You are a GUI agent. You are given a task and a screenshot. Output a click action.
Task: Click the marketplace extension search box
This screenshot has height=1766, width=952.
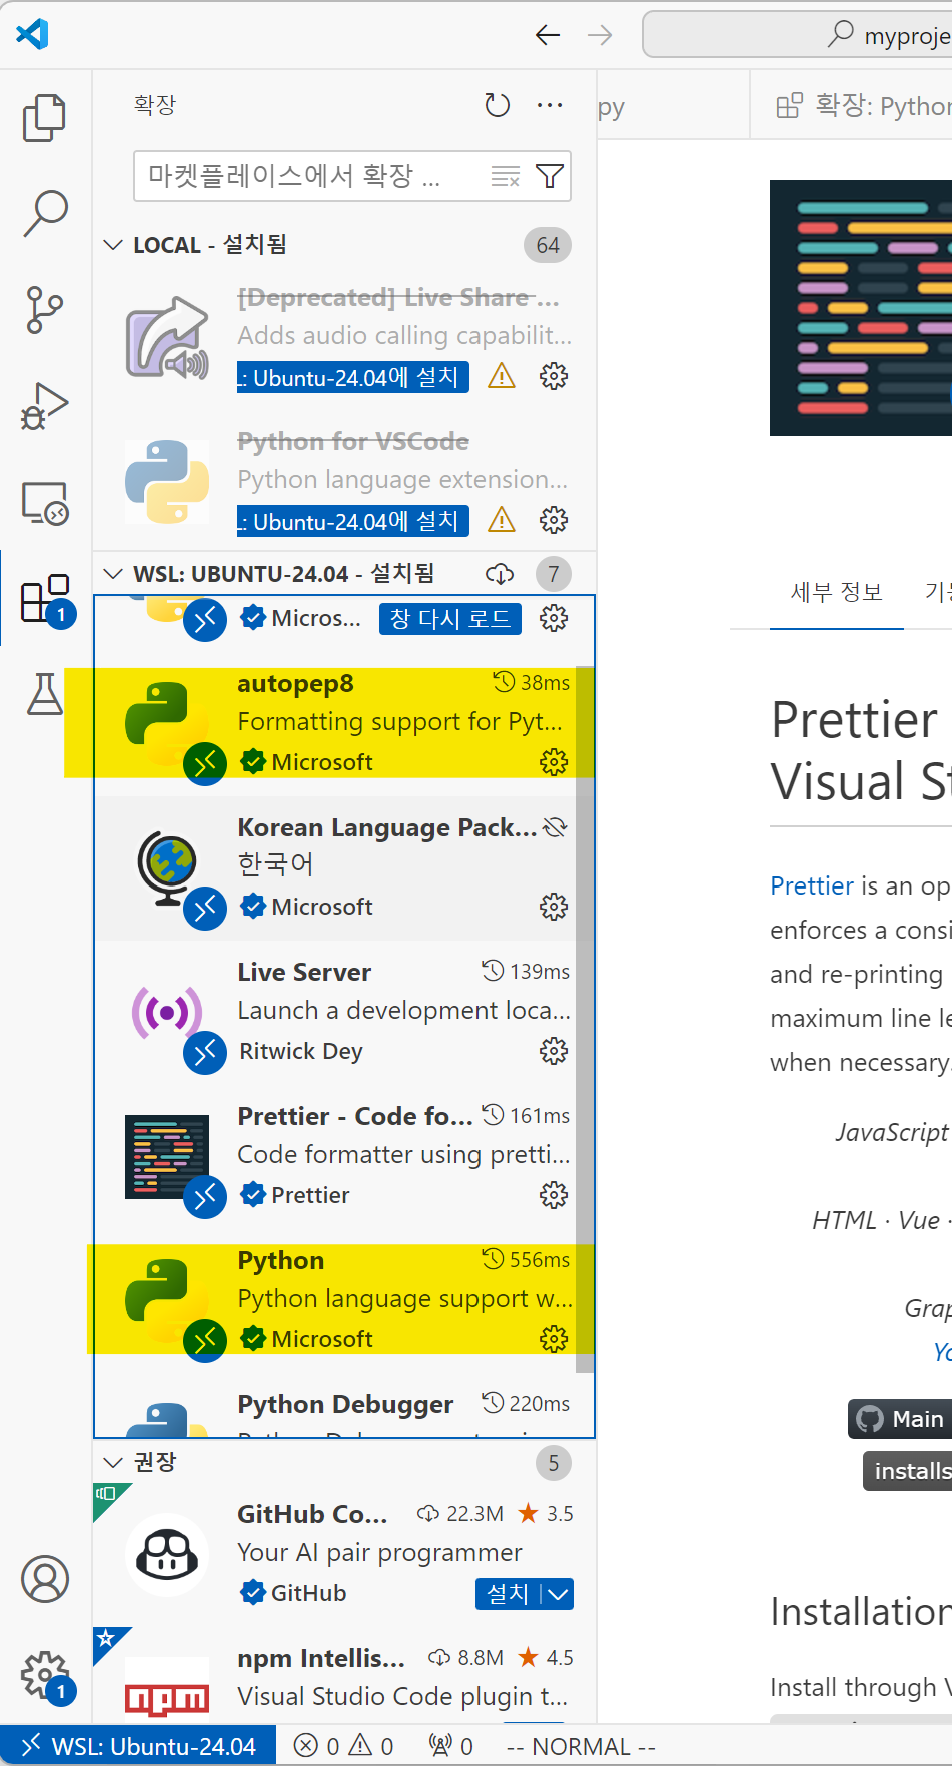coord(310,177)
